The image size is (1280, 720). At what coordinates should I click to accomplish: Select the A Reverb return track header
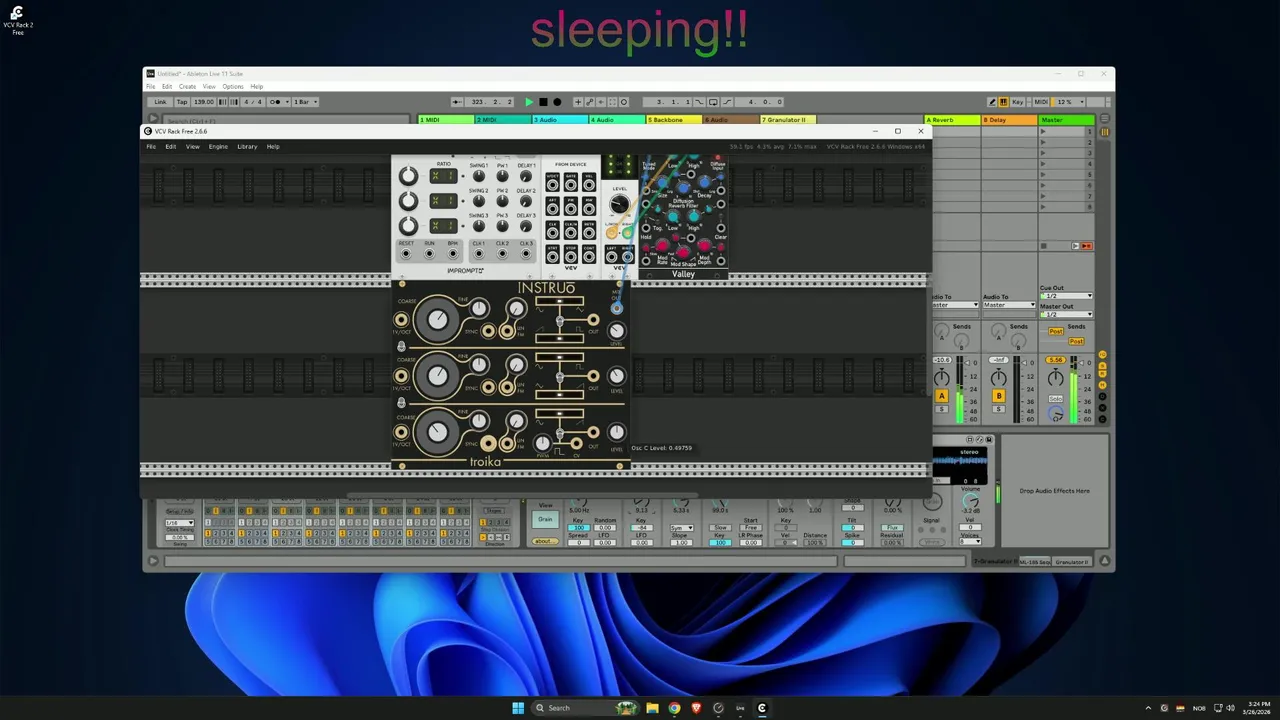coord(951,120)
